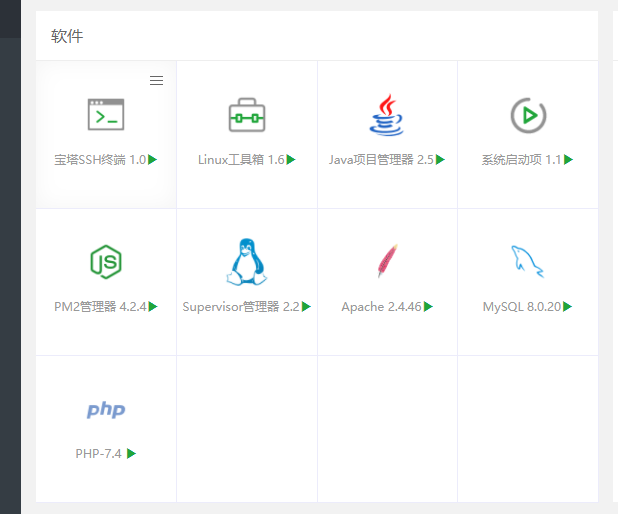Open the 系统启动项 1.1 link
This screenshot has height=514, width=618.
pyautogui.click(x=521, y=160)
